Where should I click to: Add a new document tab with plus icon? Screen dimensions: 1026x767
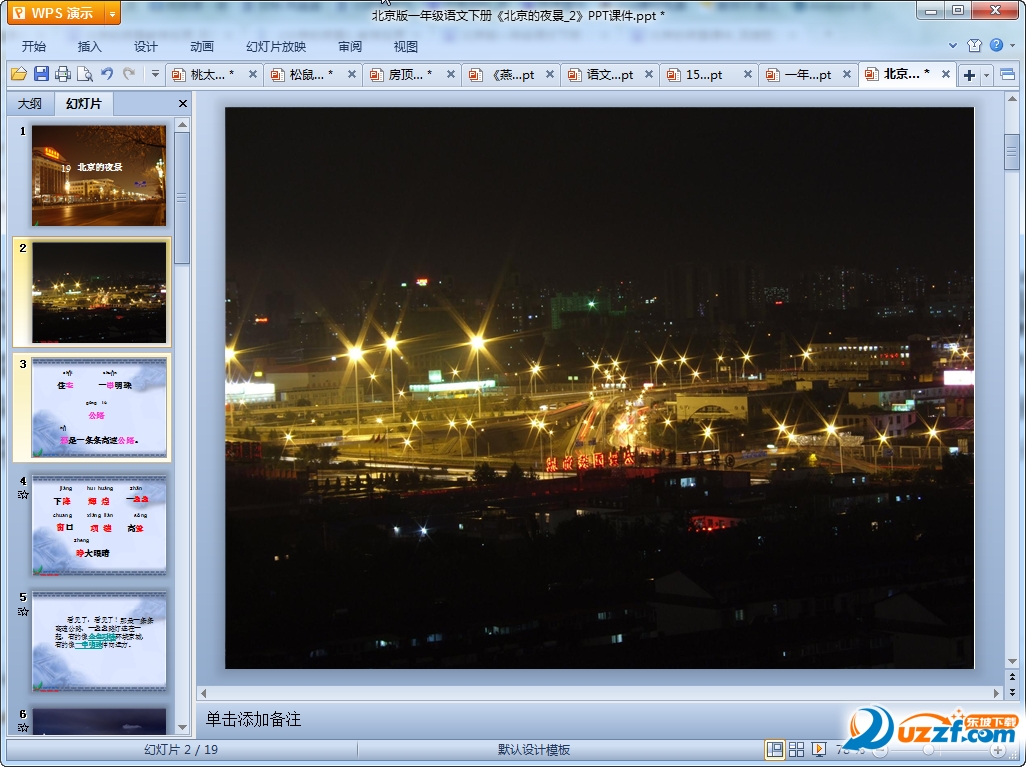click(969, 75)
